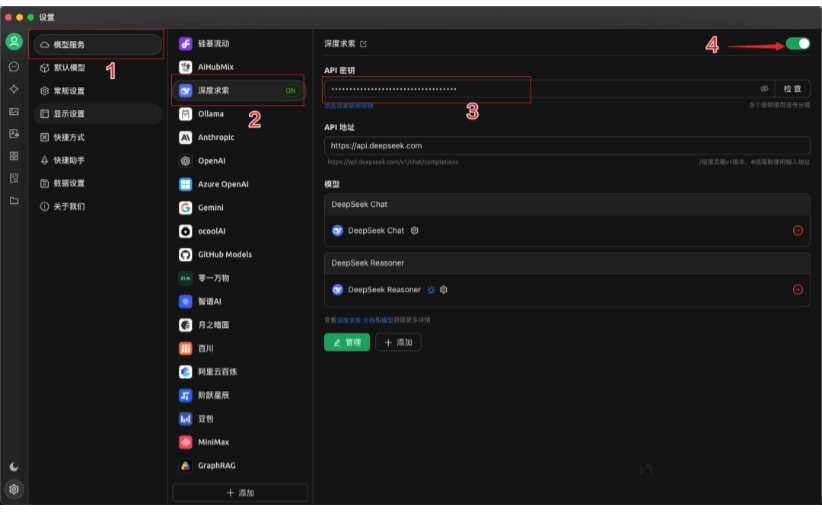This screenshot has width=822, height=512.
Task: Choose the Azure OpenAI provider
Action: pos(240,184)
